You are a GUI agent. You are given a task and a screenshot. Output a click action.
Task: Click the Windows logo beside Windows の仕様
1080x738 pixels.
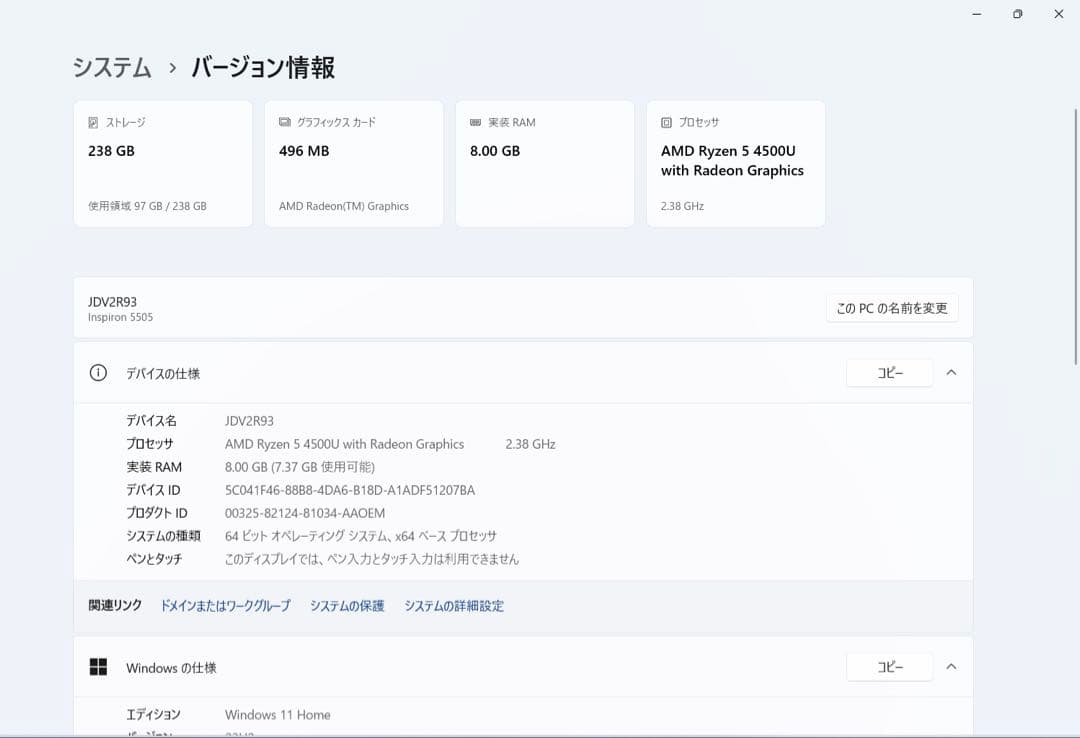coord(98,667)
